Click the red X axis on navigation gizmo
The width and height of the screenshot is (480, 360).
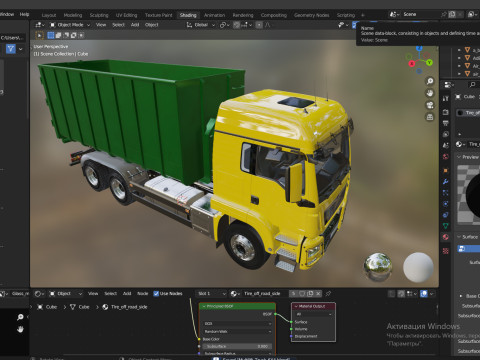click(412, 63)
